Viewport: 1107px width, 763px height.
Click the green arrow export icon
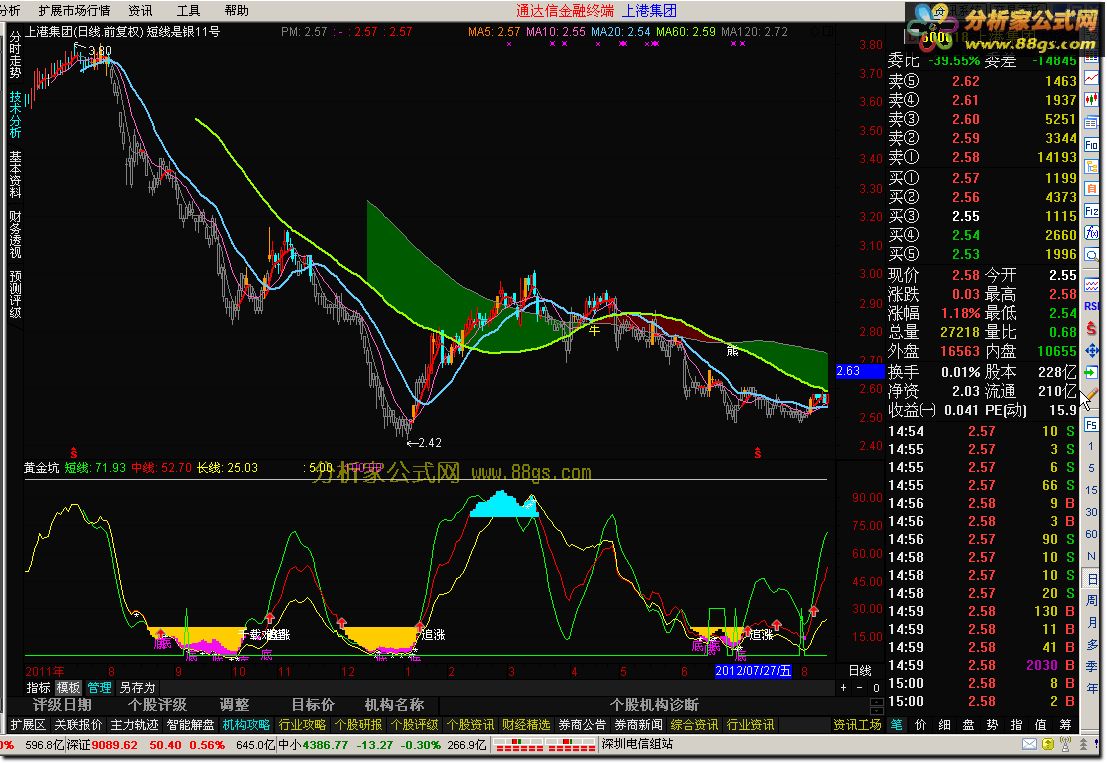1091,372
